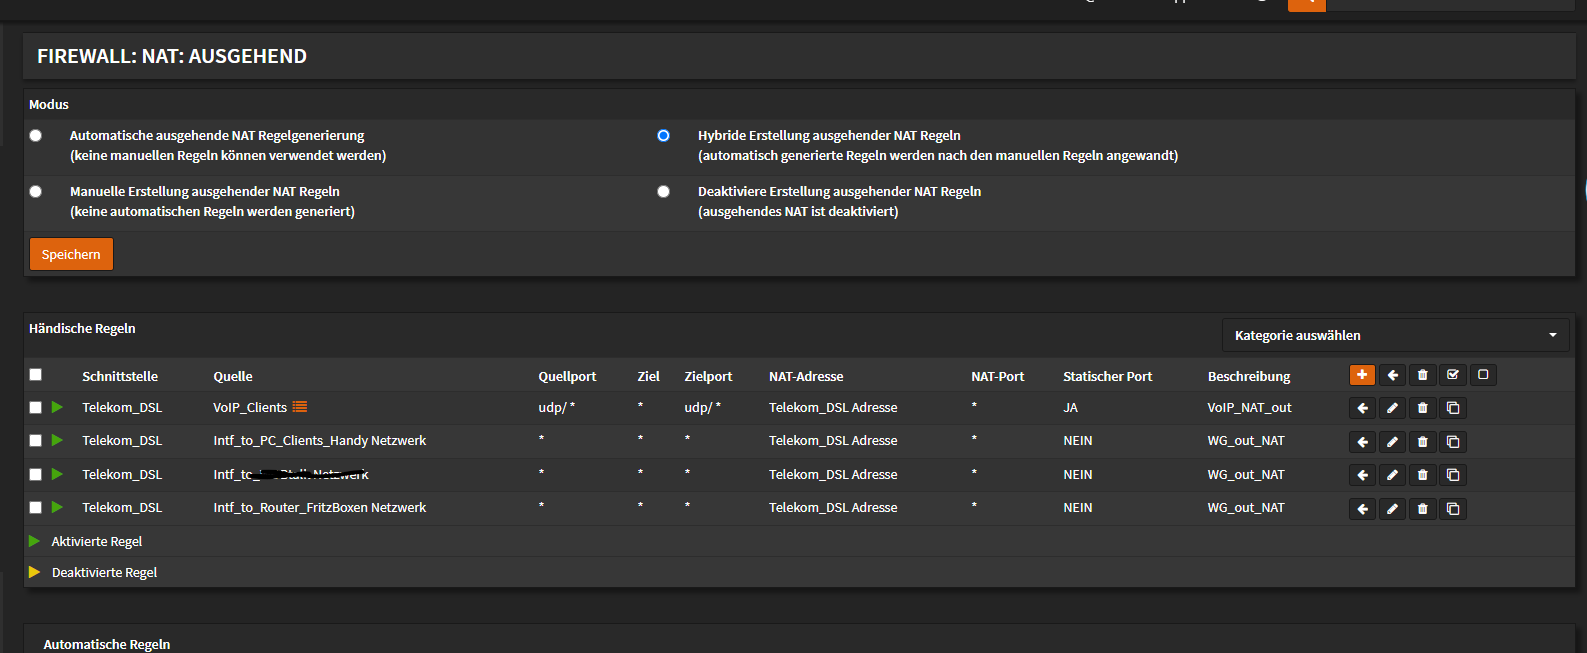The height and width of the screenshot is (653, 1587).
Task: Disable selected rules with header square icon
Action: pos(1483,375)
